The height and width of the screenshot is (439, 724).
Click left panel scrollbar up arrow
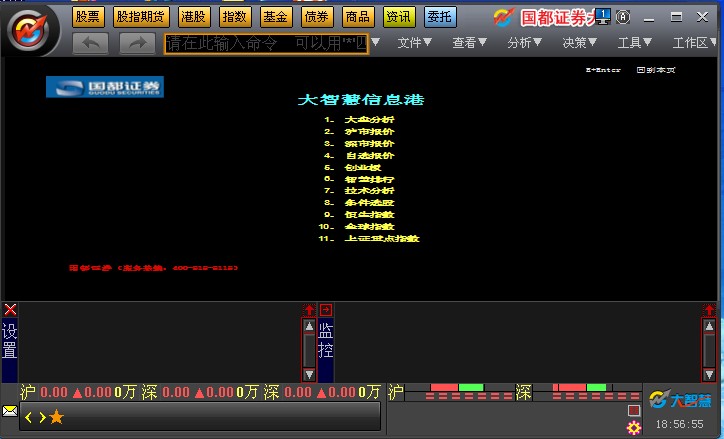click(x=309, y=326)
